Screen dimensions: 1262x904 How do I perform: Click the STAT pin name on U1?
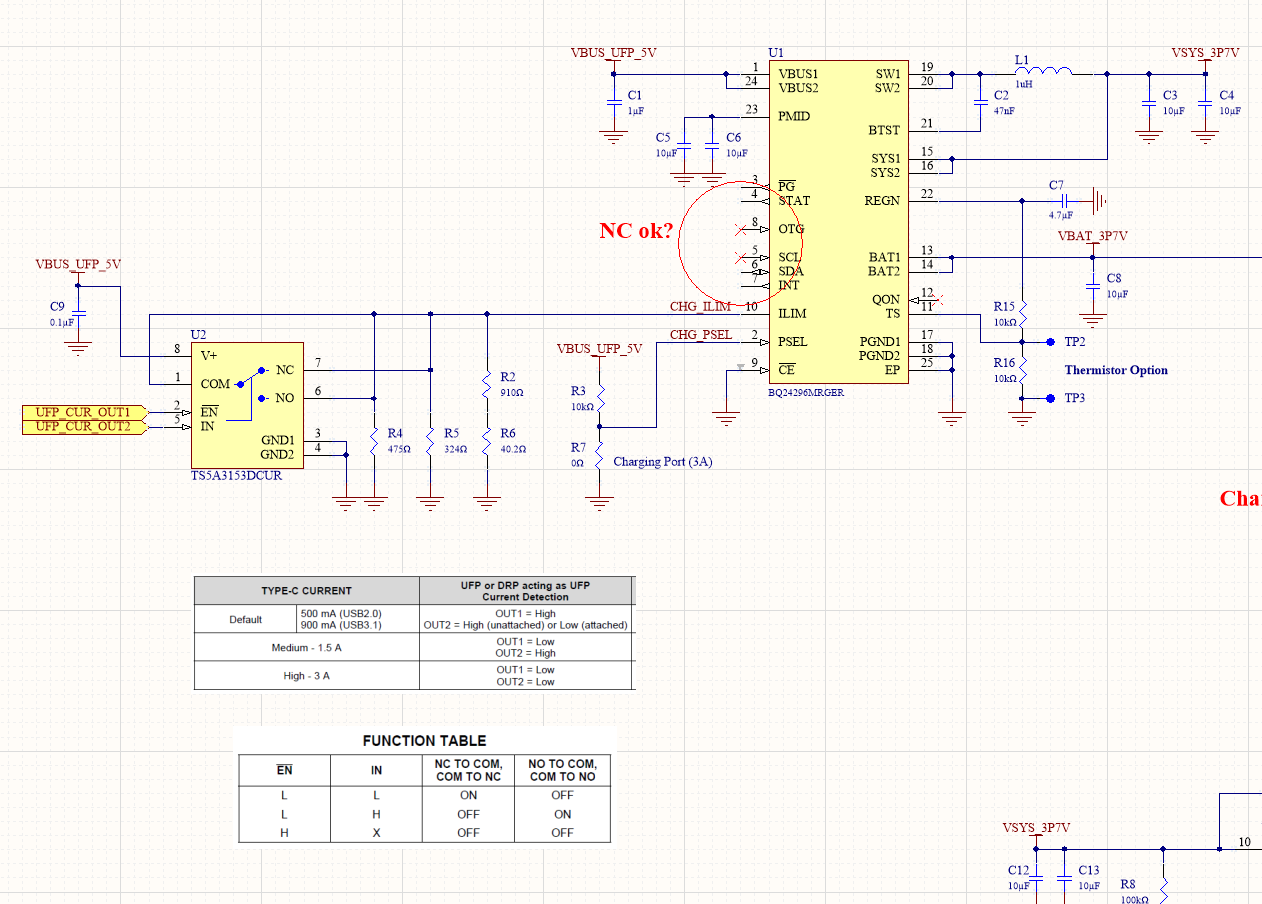[x=794, y=201]
